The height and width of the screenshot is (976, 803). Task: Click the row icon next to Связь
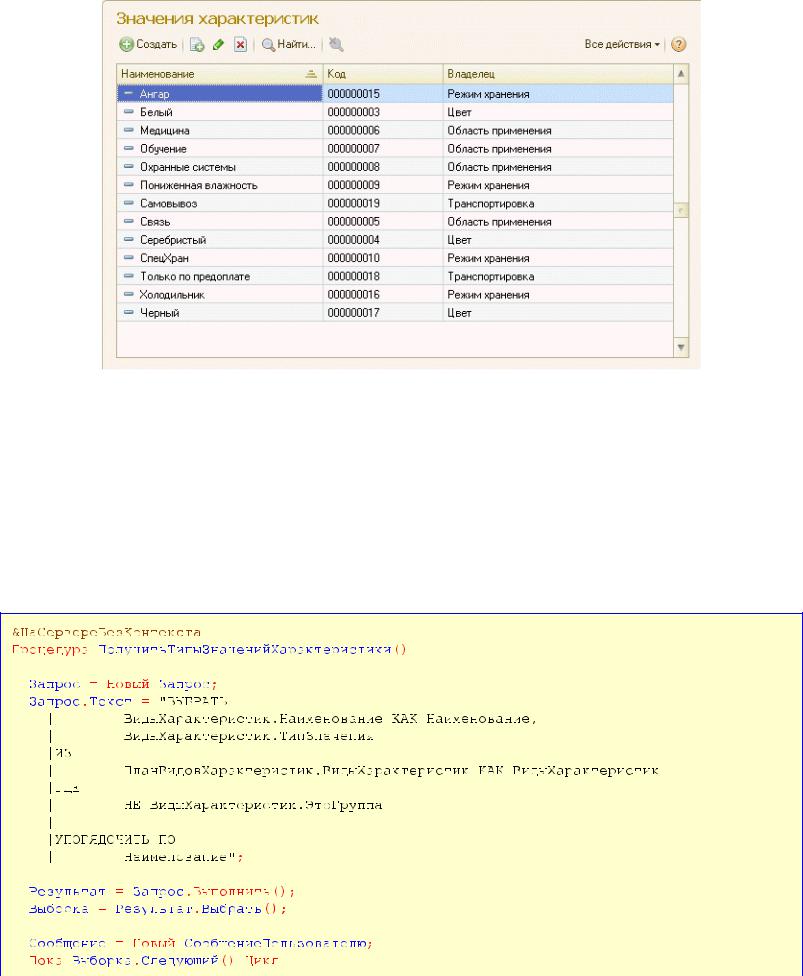(128, 221)
